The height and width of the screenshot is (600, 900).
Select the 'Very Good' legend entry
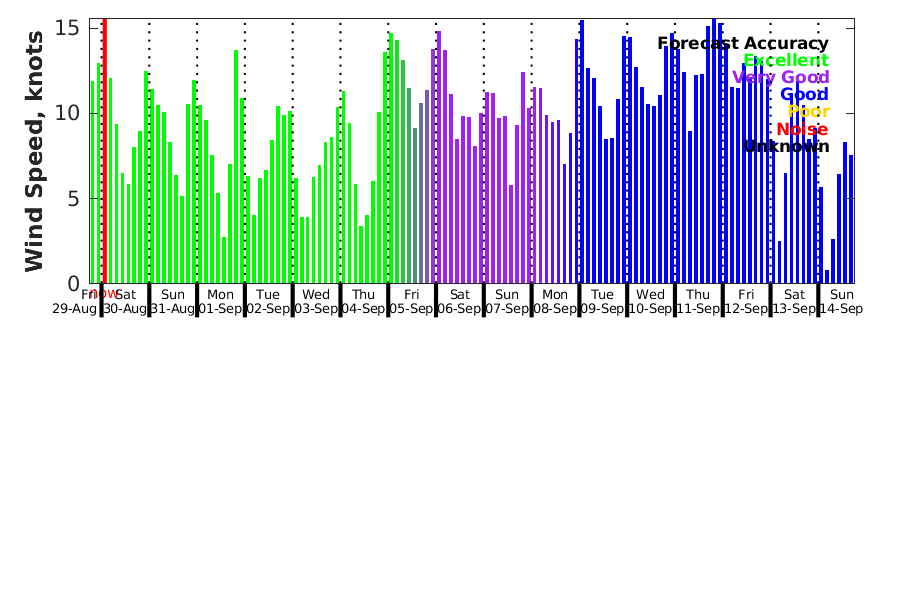pos(780,78)
